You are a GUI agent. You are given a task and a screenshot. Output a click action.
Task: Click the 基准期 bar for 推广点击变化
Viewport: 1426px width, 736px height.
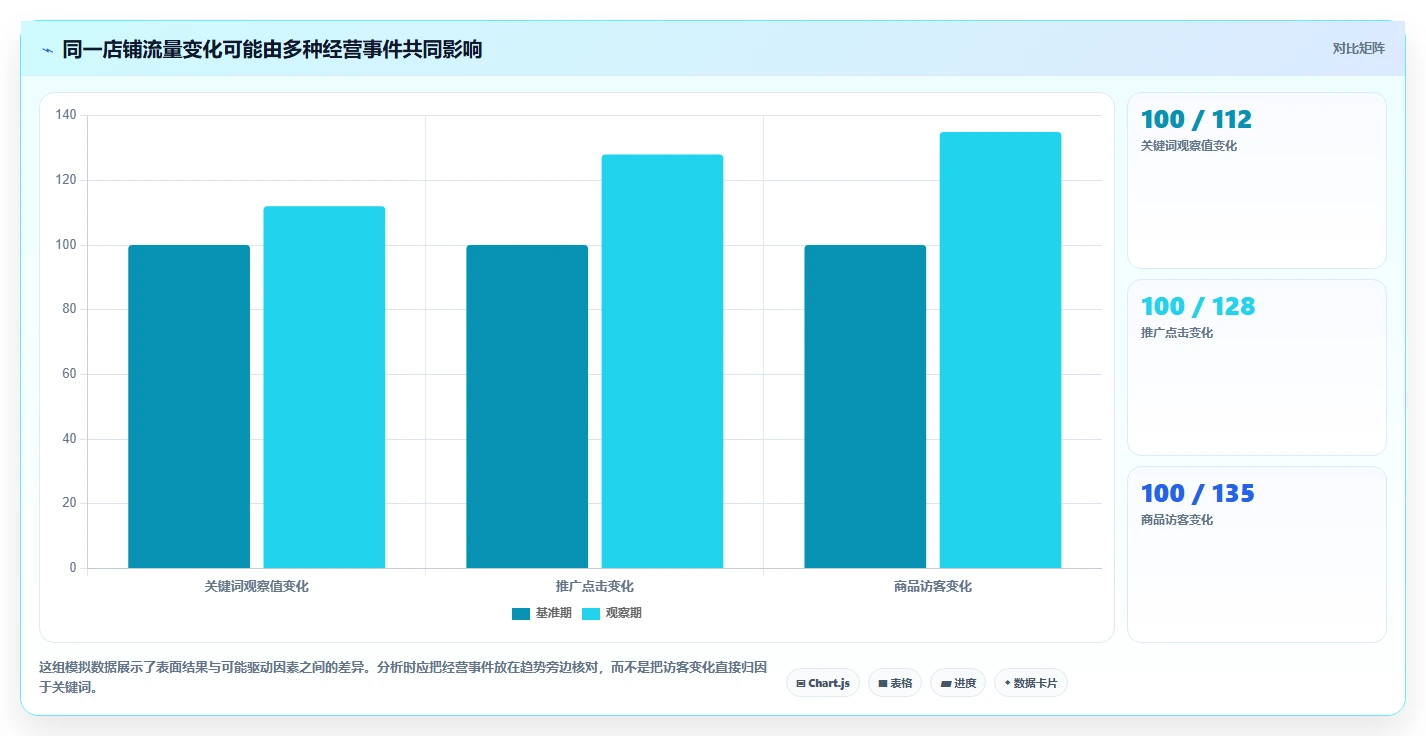pos(527,406)
